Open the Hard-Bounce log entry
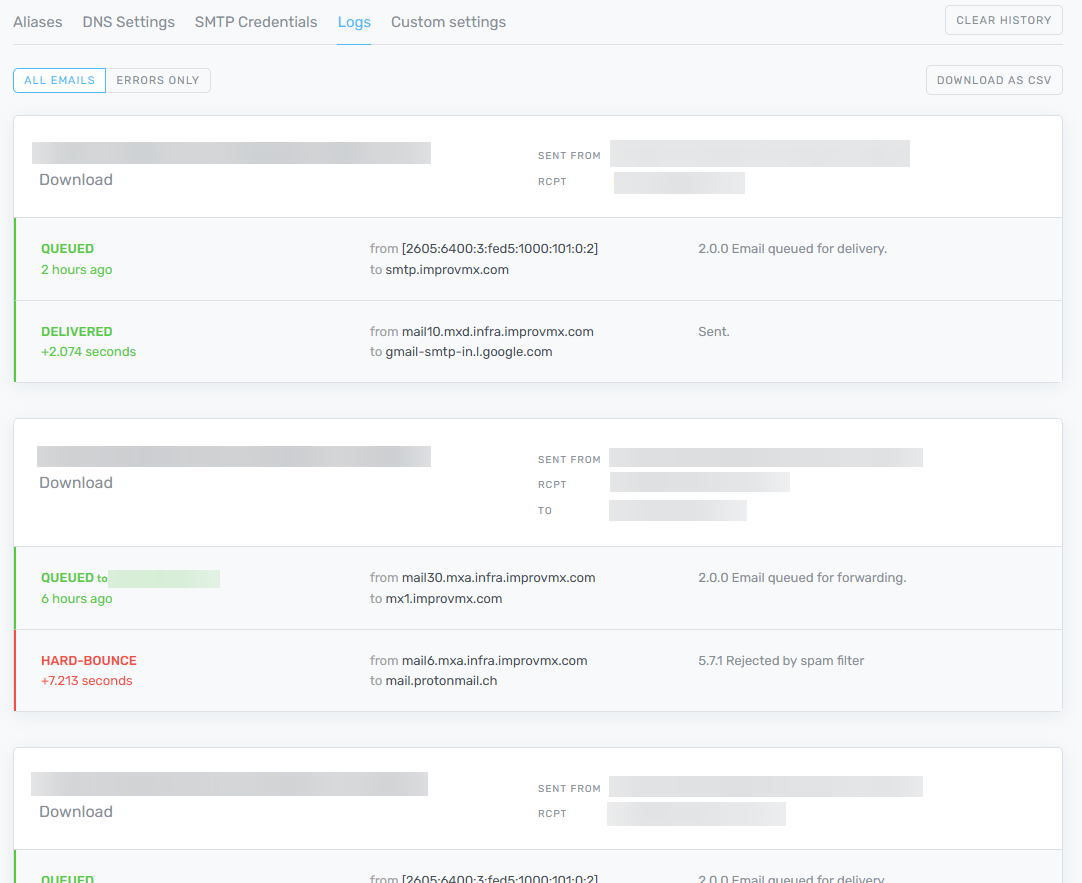 (x=89, y=661)
